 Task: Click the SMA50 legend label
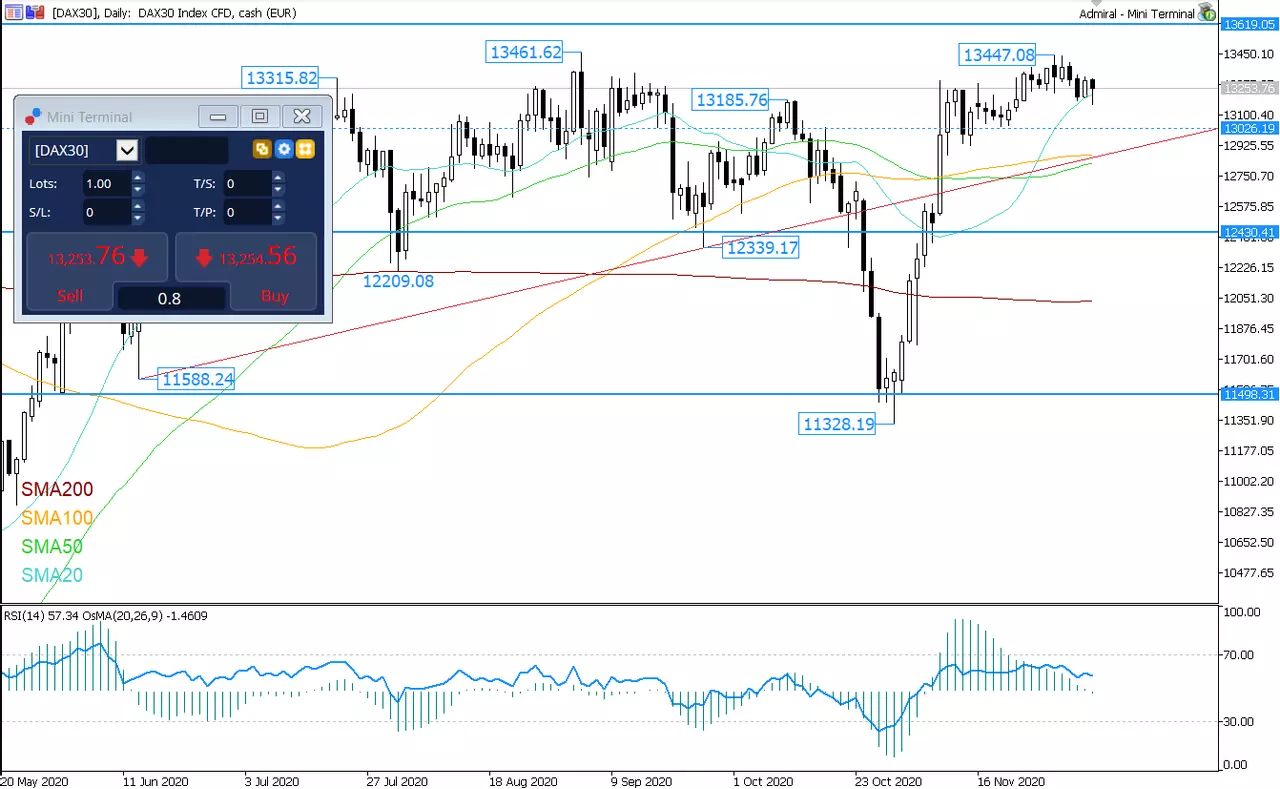pos(52,547)
